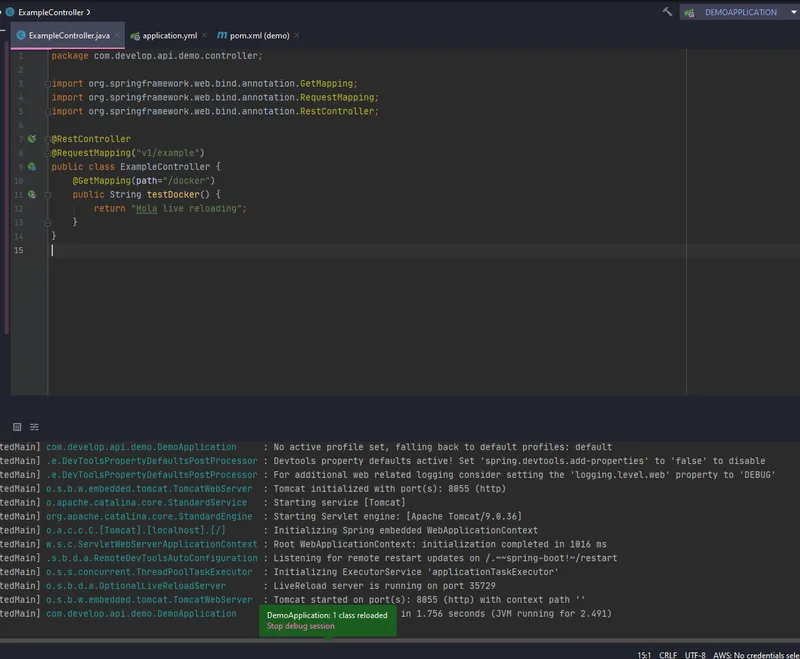800x659 pixels.
Task: Click the Spring bean gutter icon on line 7
Action: tap(32, 139)
